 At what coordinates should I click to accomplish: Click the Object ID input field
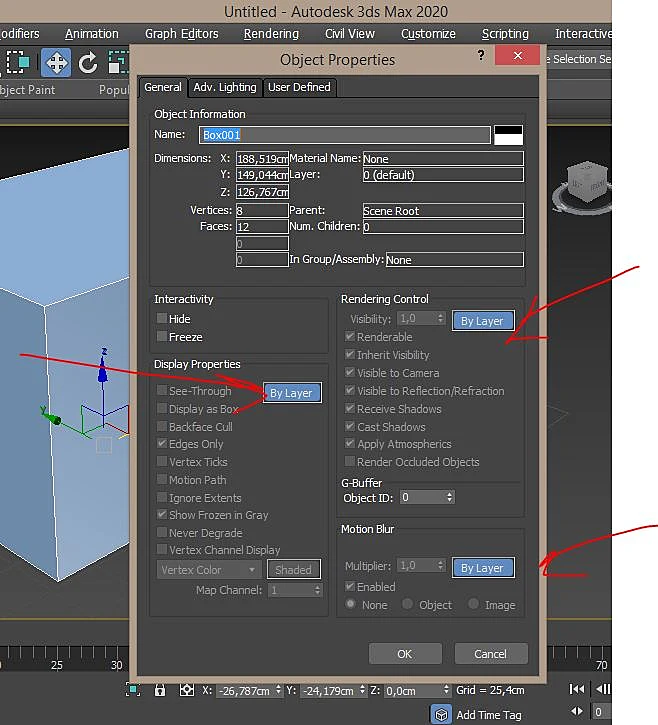422,497
